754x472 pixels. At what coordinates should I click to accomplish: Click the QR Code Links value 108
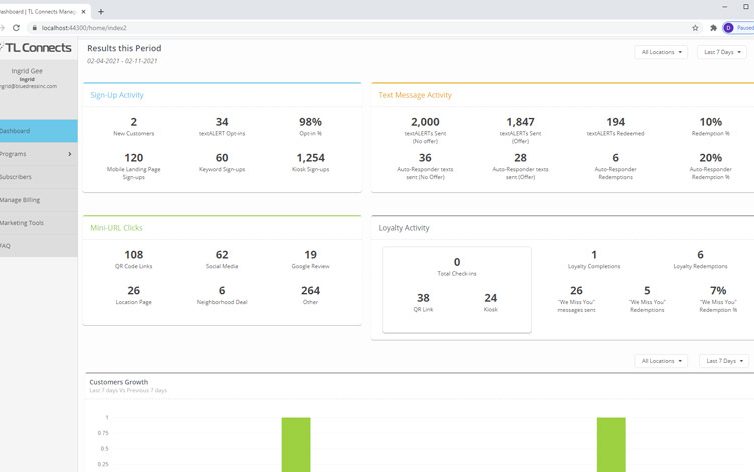(x=134, y=254)
